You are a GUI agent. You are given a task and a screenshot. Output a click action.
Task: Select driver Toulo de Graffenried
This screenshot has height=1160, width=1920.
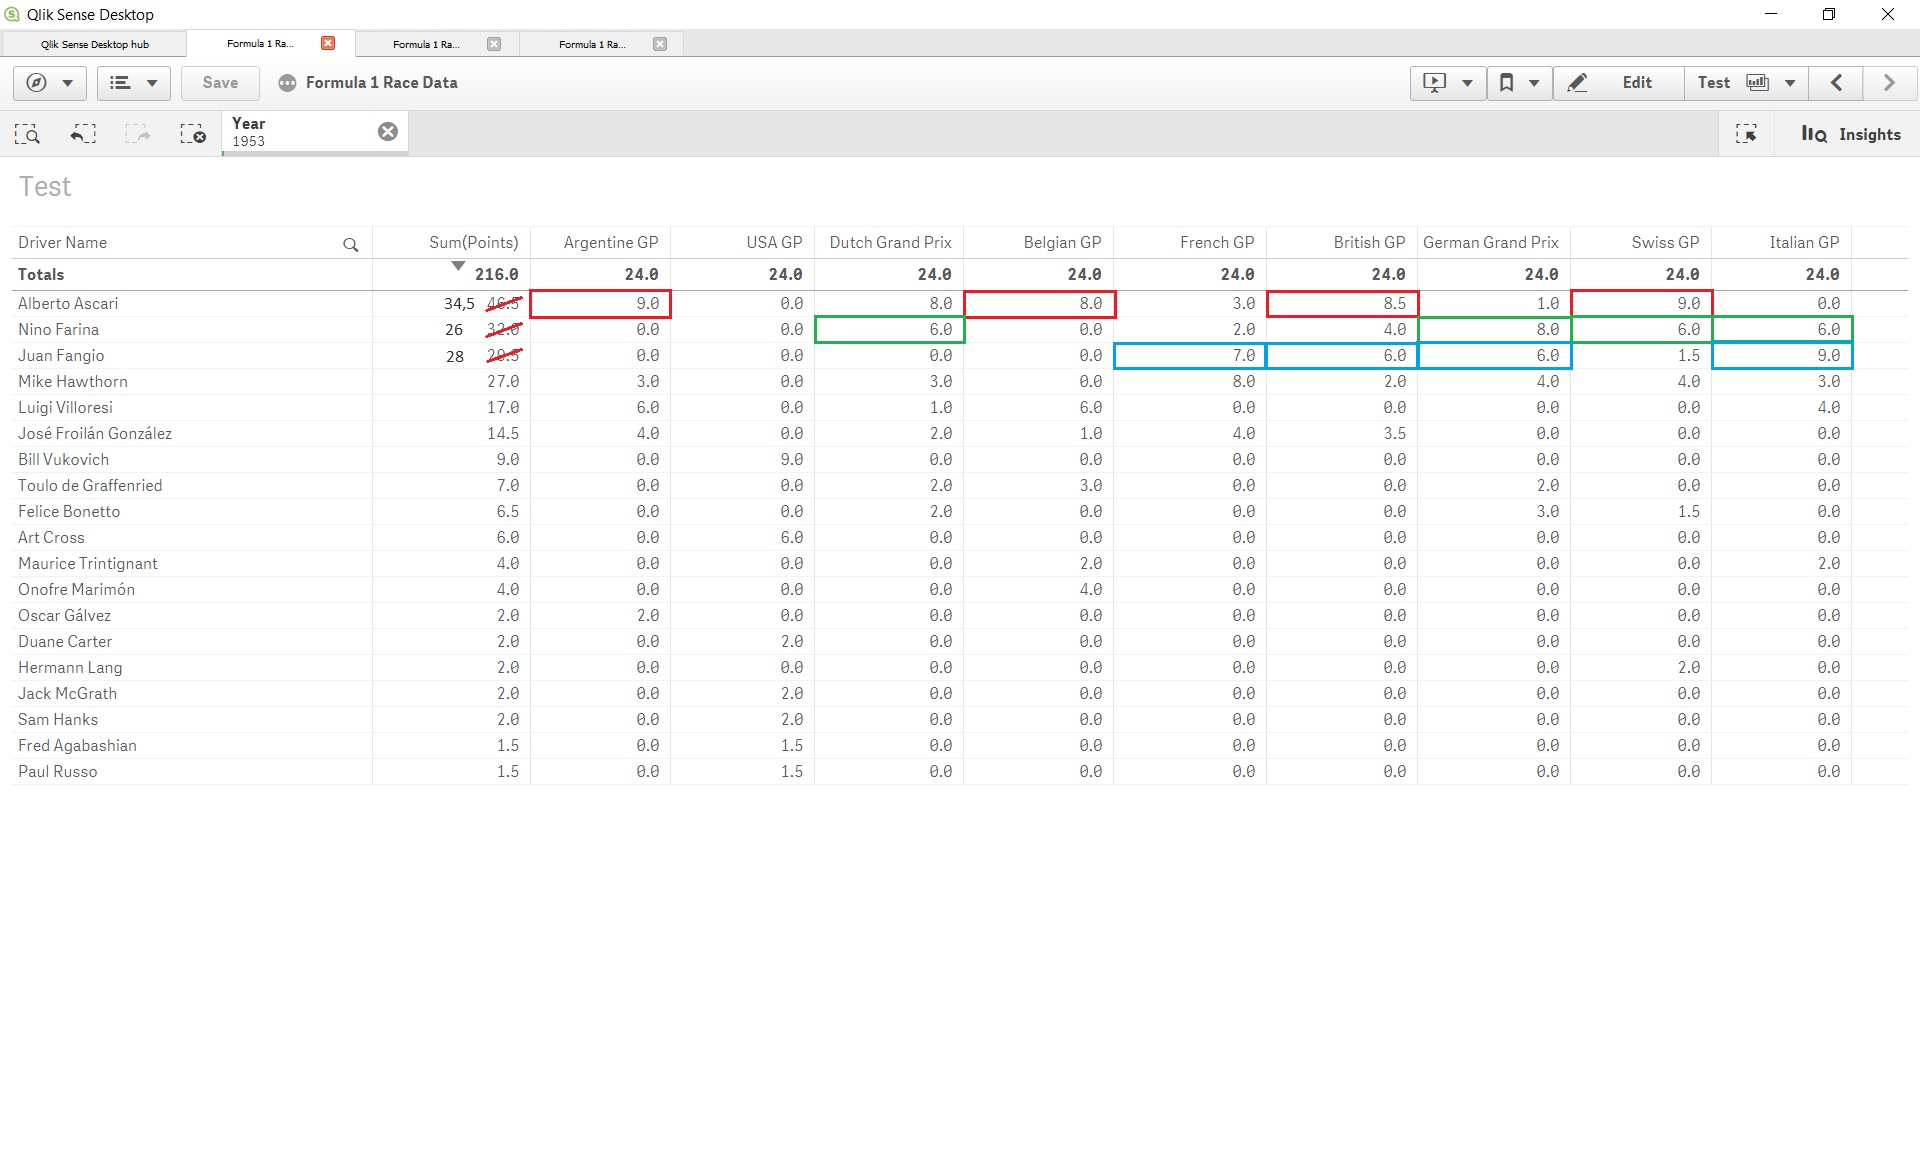pos(90,486)
